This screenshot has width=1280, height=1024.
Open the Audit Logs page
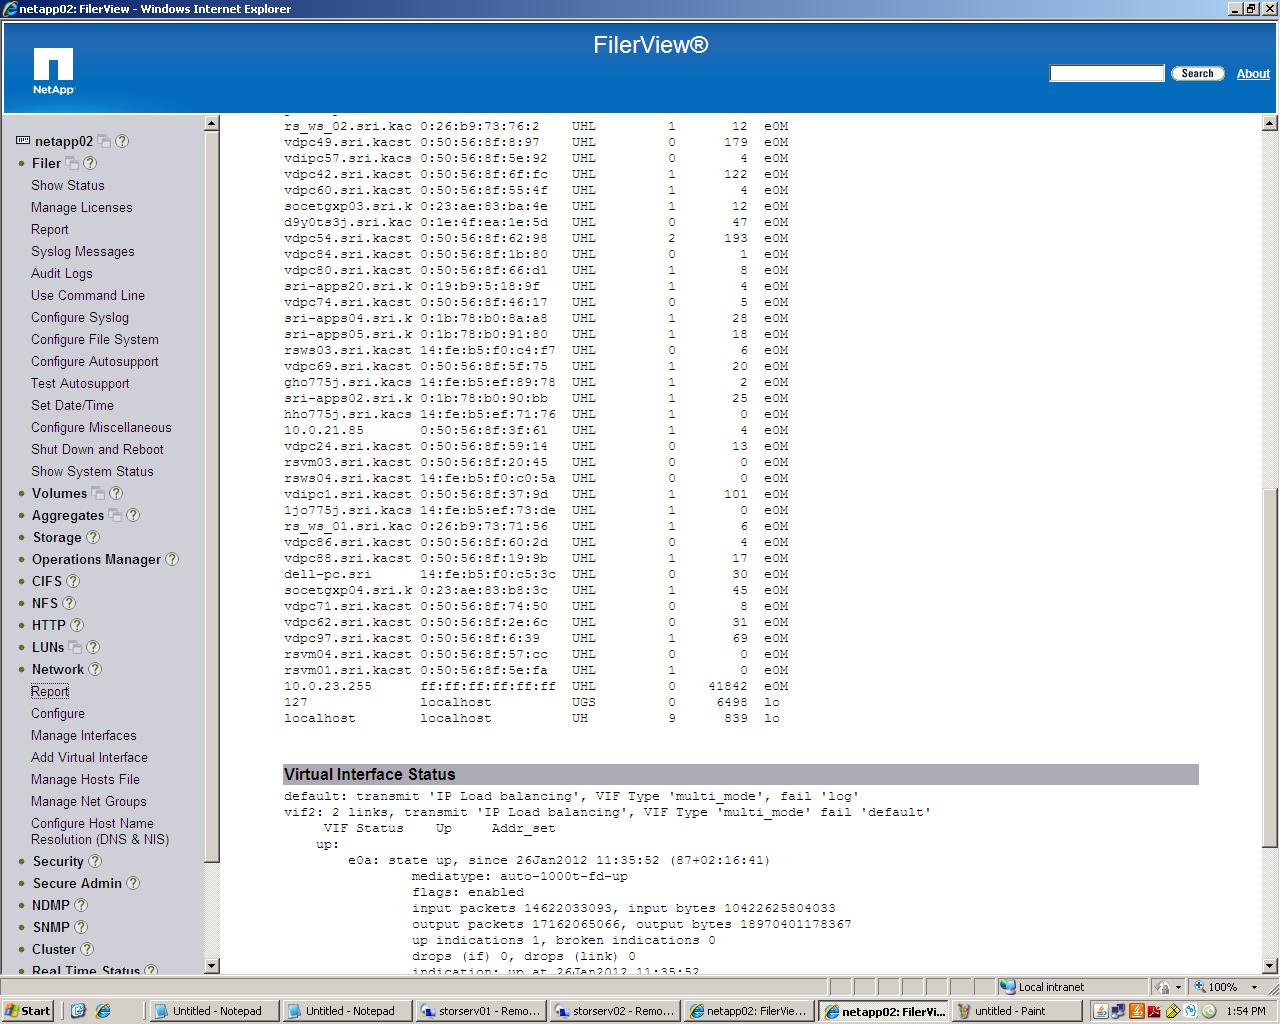pos(62,273)
